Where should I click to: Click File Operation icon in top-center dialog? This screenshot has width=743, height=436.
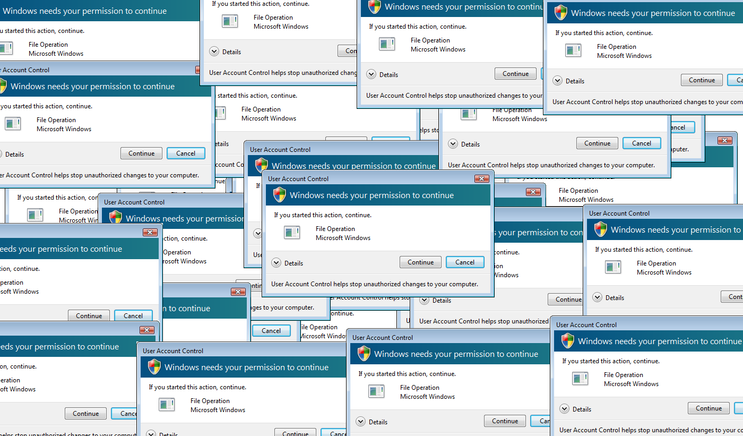click(x=230, y=21)
